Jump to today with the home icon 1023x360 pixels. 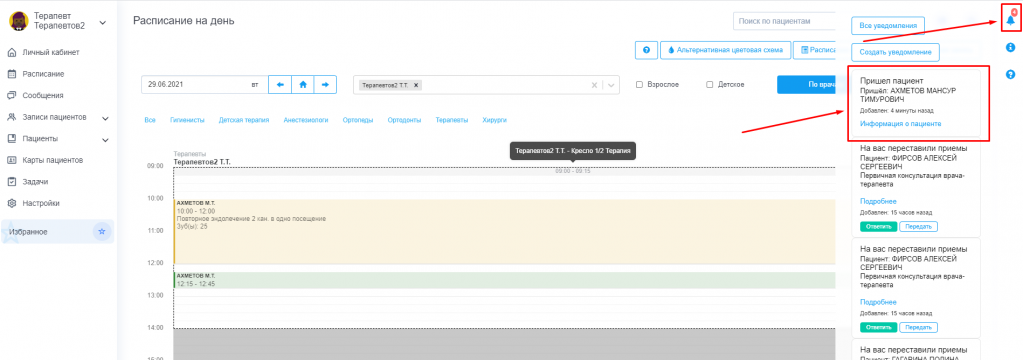tap(303, 85)
